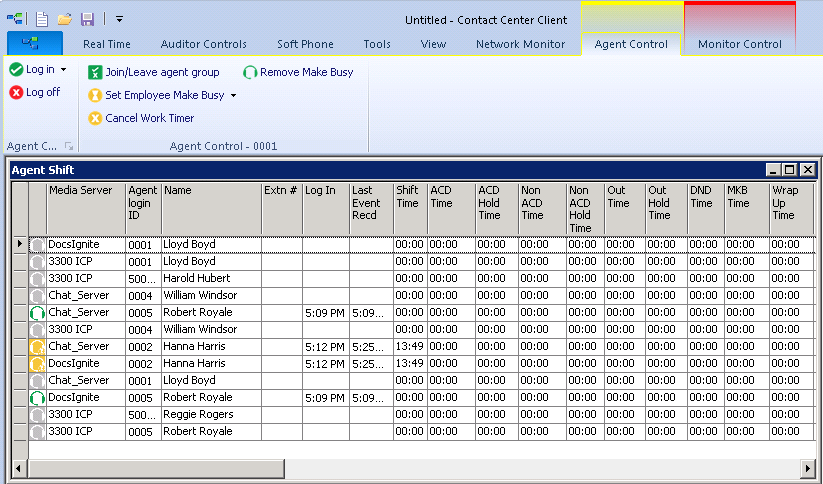Screen dimensions: 823x484
Task: Switch to the Soft Phone tab
Action: [x=305, y=44]
